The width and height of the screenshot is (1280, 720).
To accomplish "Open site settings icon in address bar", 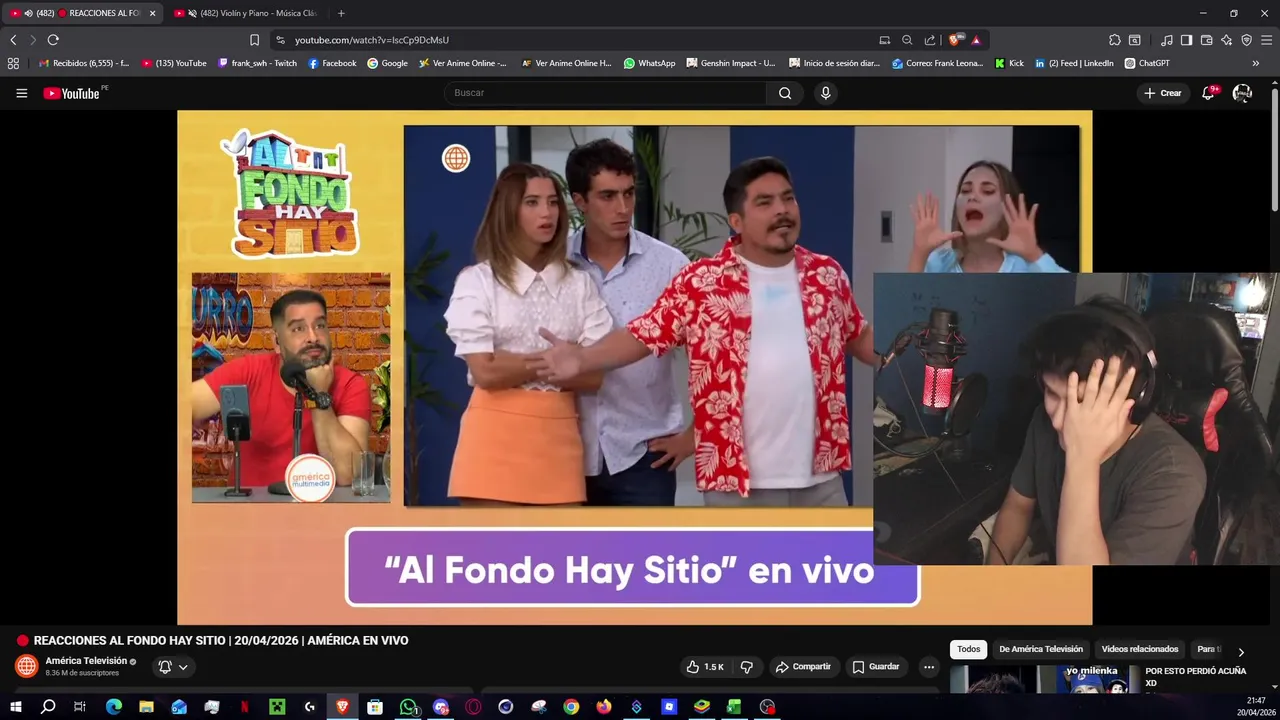I will [x=280, y=40].
